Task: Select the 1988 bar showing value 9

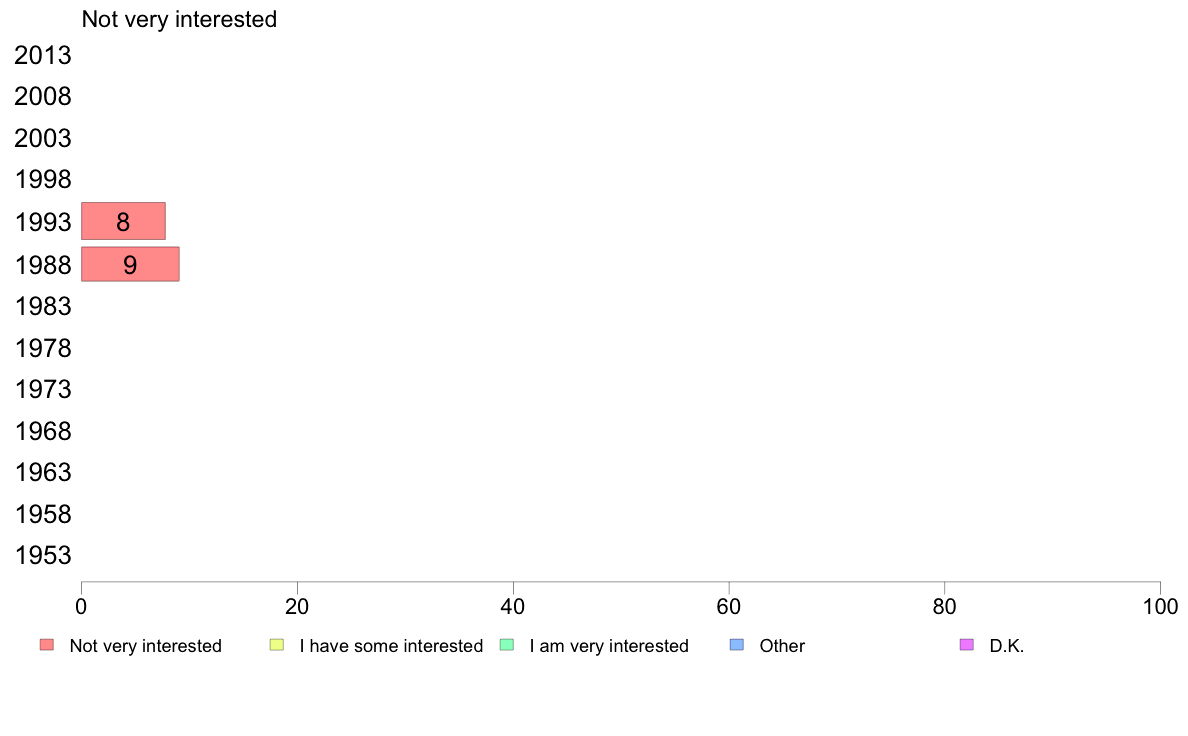Action: [130, 264]
